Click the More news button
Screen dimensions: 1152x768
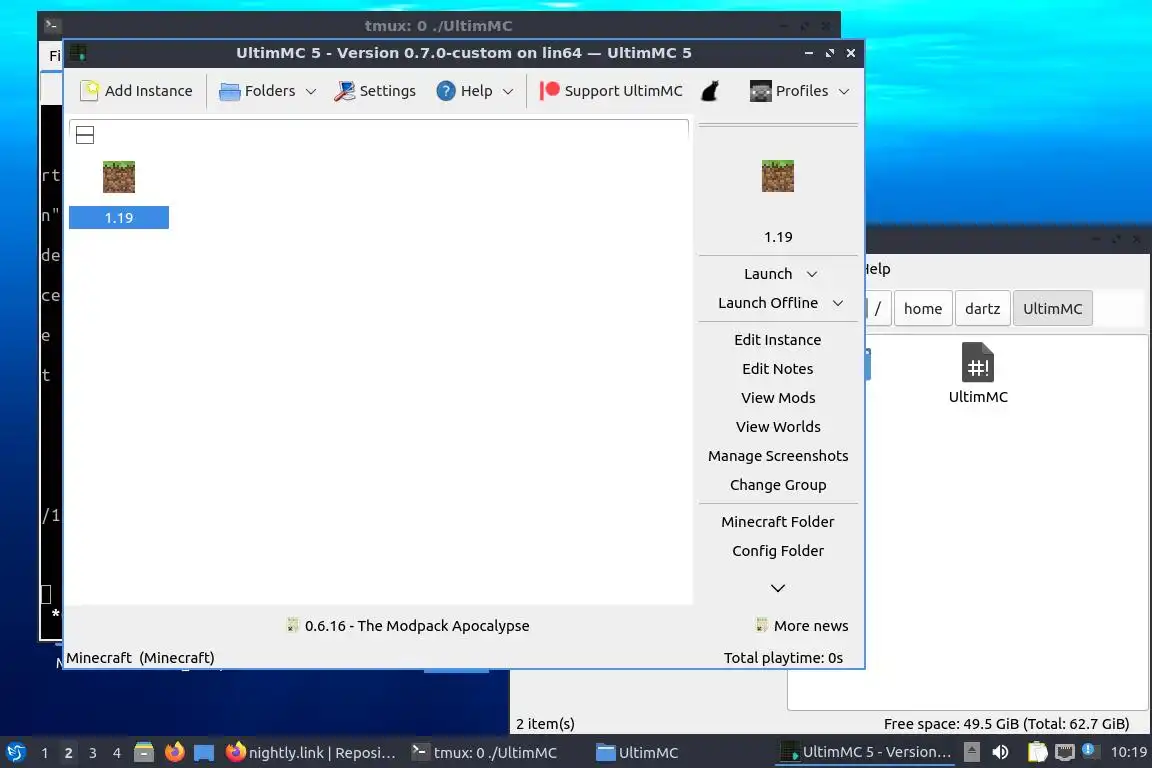click(x=802, y=625)
